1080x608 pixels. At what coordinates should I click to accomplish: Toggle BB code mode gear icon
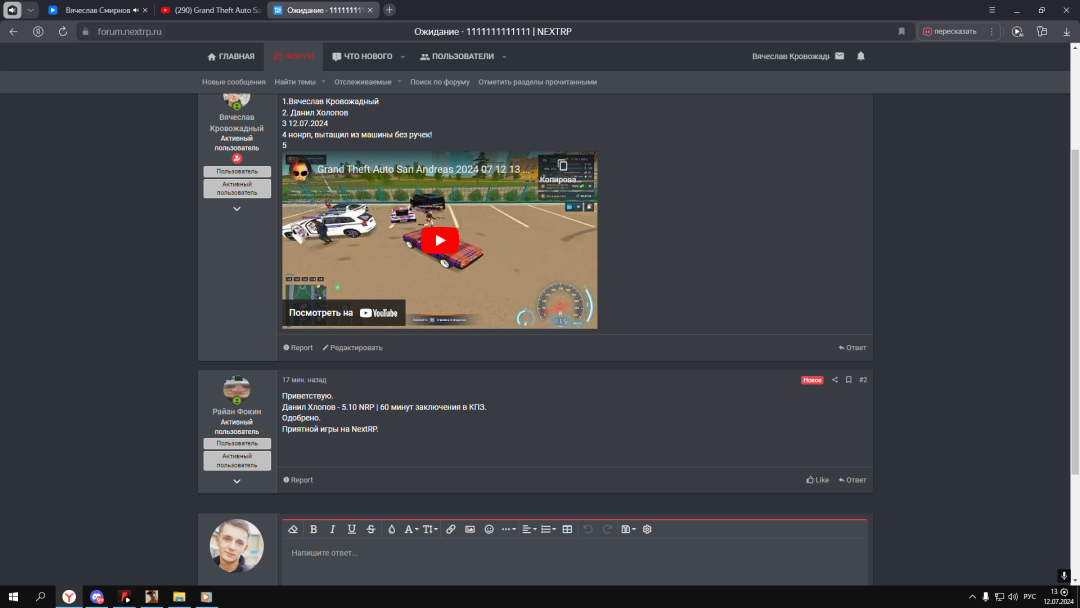647,530
